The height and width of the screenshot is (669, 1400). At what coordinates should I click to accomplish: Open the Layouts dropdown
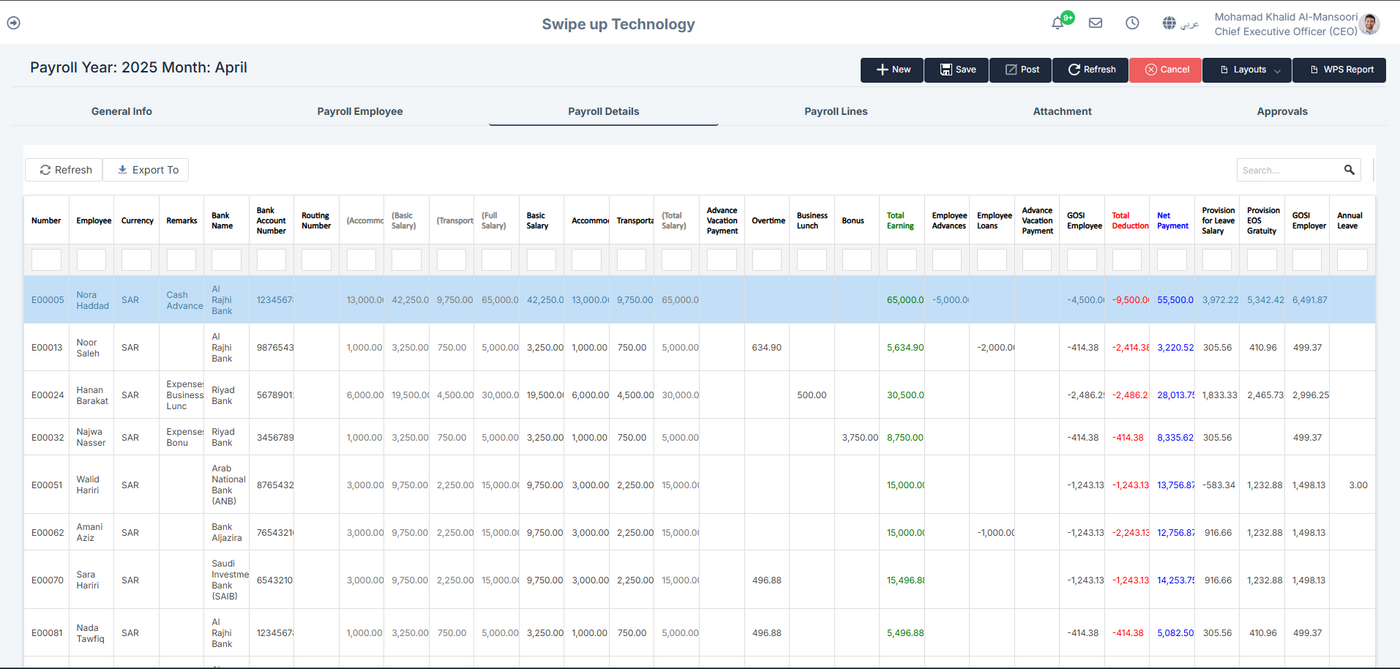click(1247, 70)
